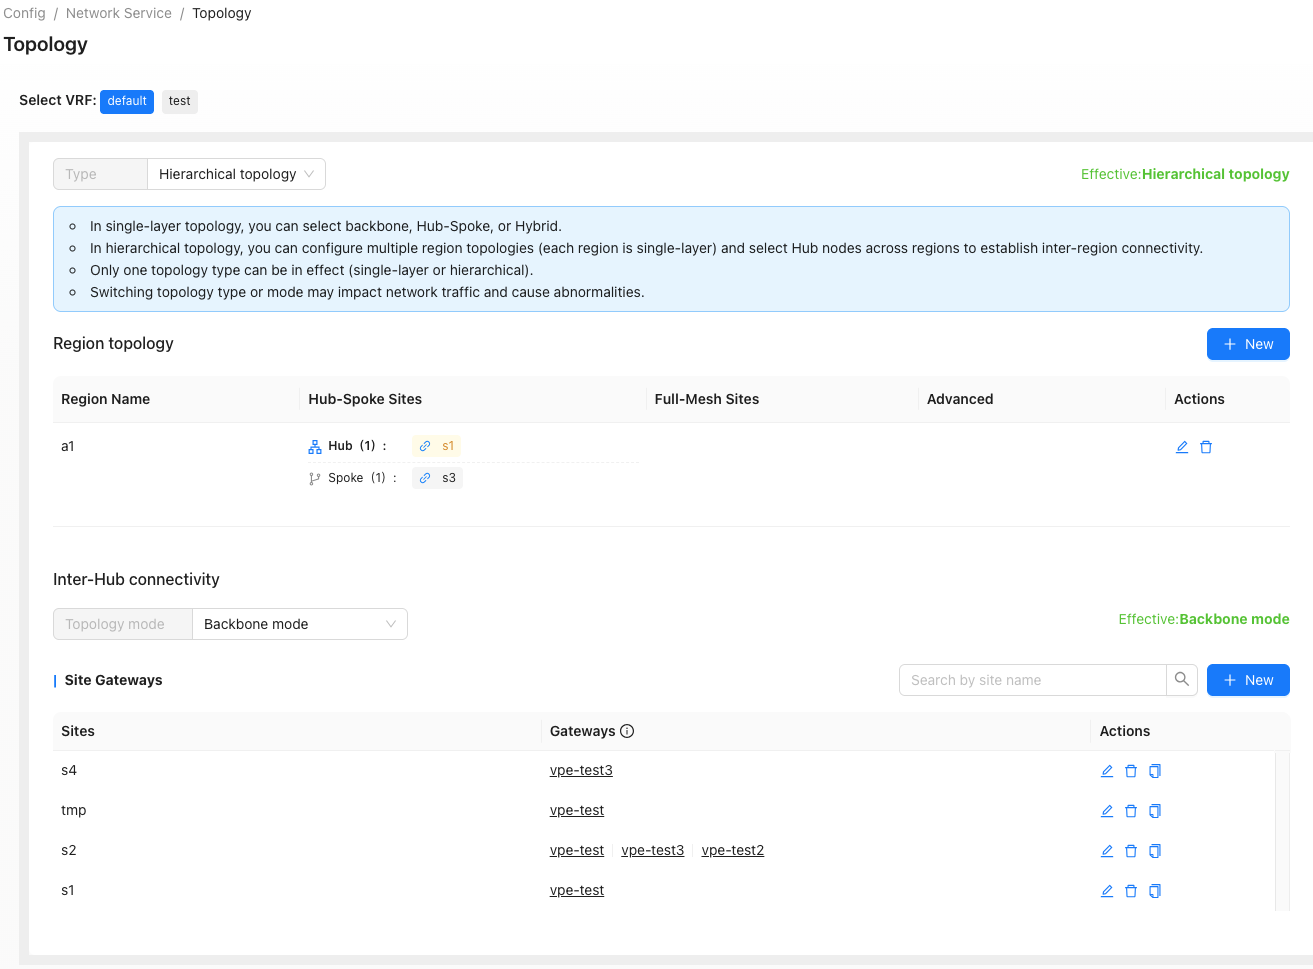Viewport: 1313px width, 969px height.
Task: Open vpe-test3 gateway link for s2
Action: click(653, 850)
